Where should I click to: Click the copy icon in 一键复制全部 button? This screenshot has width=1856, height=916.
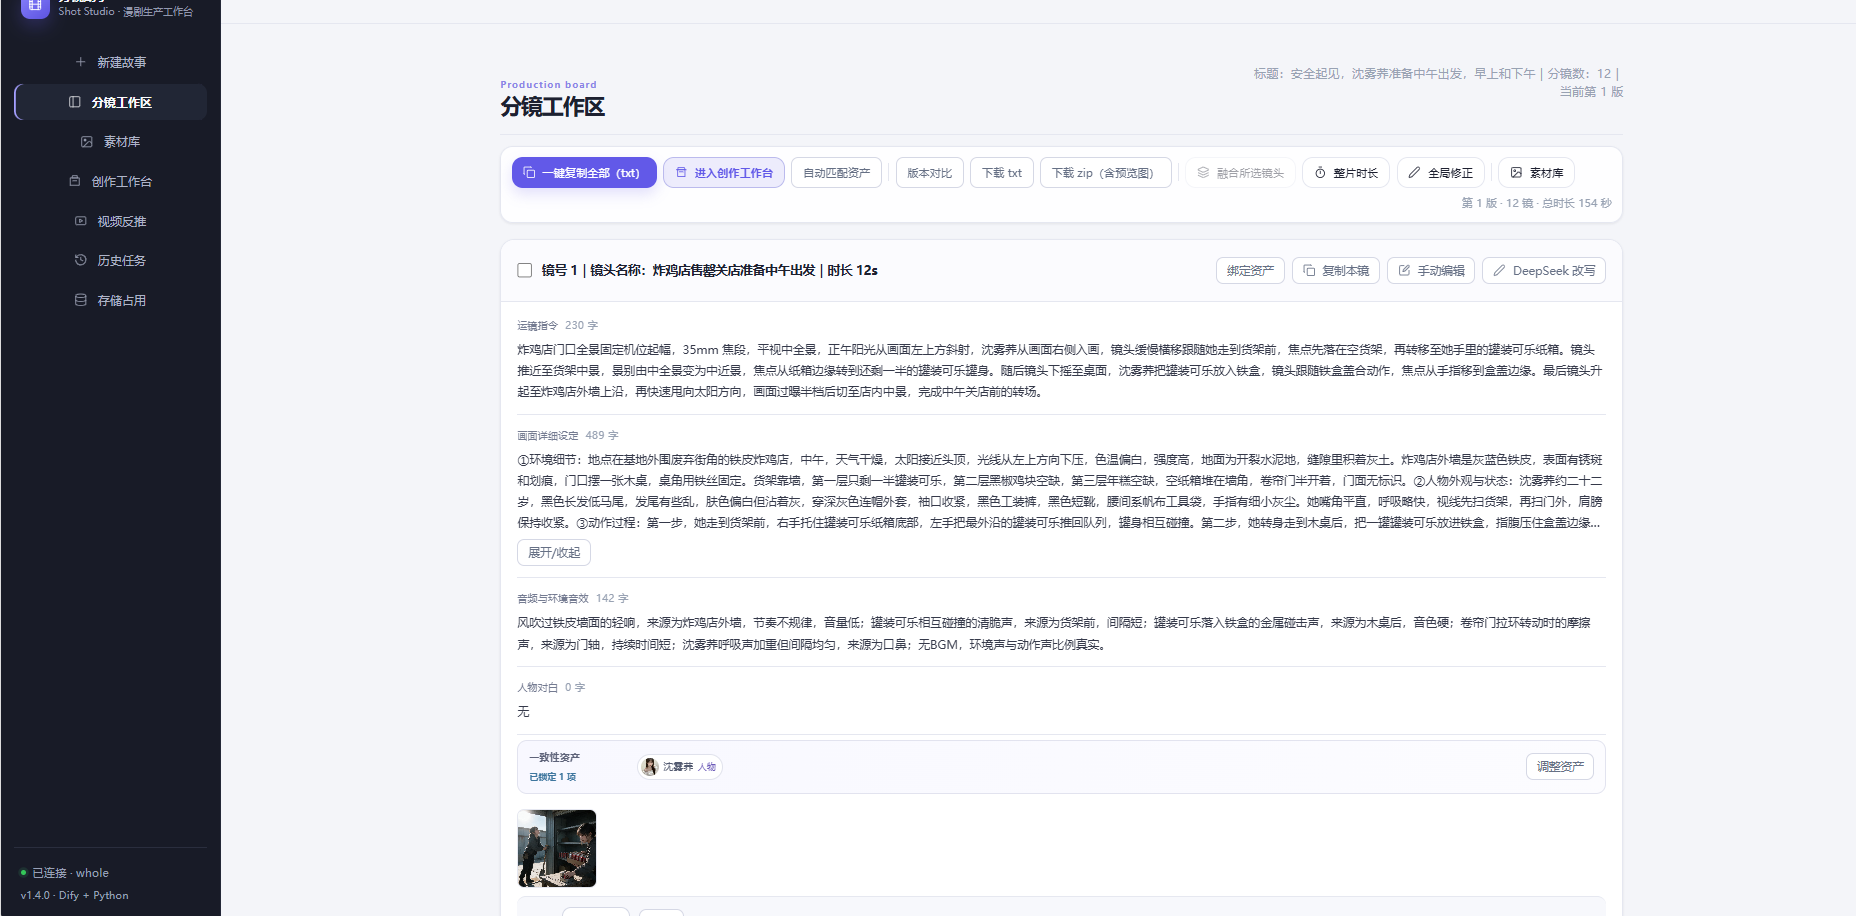pyautogui.click(x=530, y=173)
